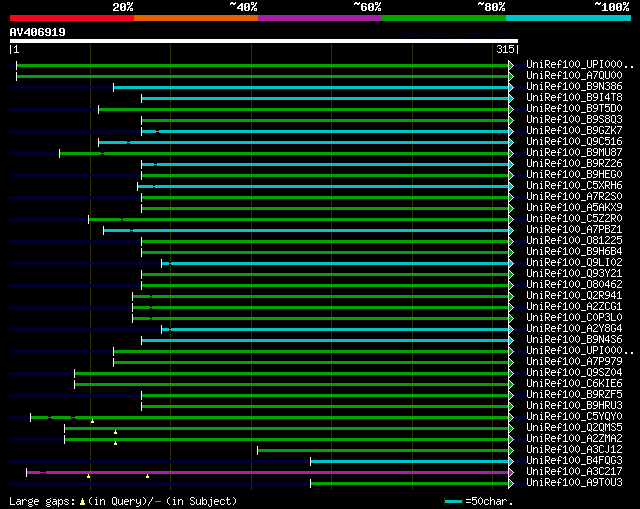Open the UniRef100_Q2QMS5 label

point(574,428)
